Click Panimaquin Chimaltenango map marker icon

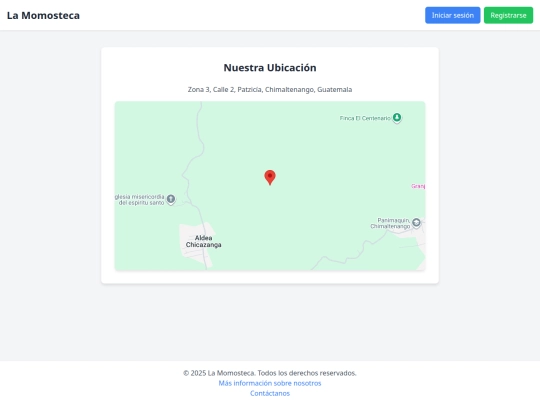click(416, 223)
